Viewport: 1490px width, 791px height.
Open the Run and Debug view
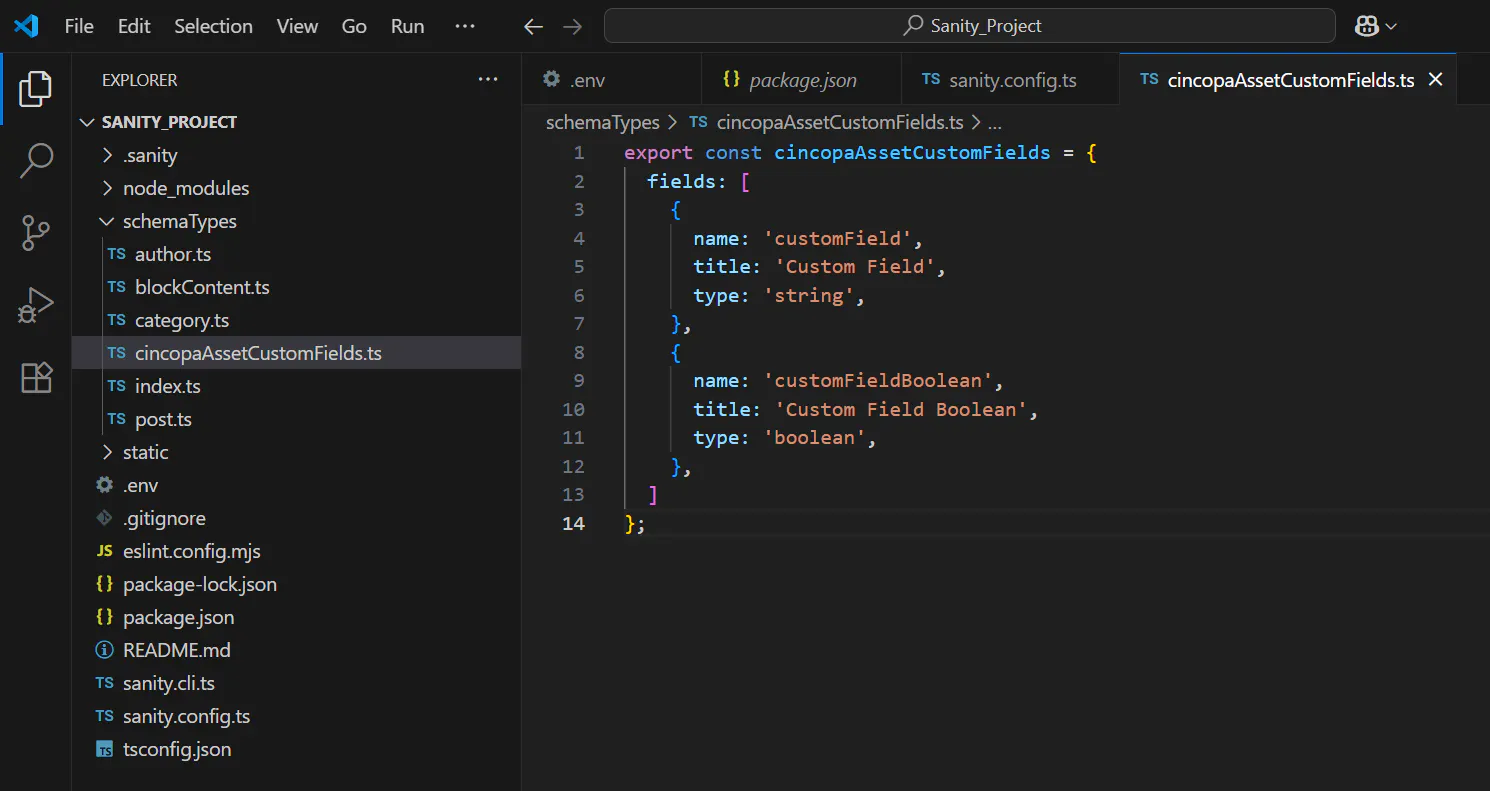pos(36,305)
